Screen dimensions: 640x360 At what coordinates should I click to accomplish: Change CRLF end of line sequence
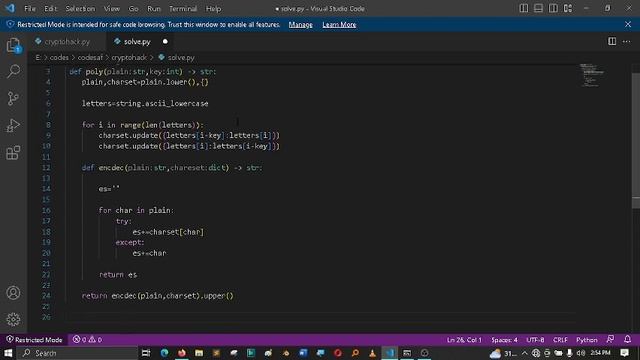tap(560, 340)
